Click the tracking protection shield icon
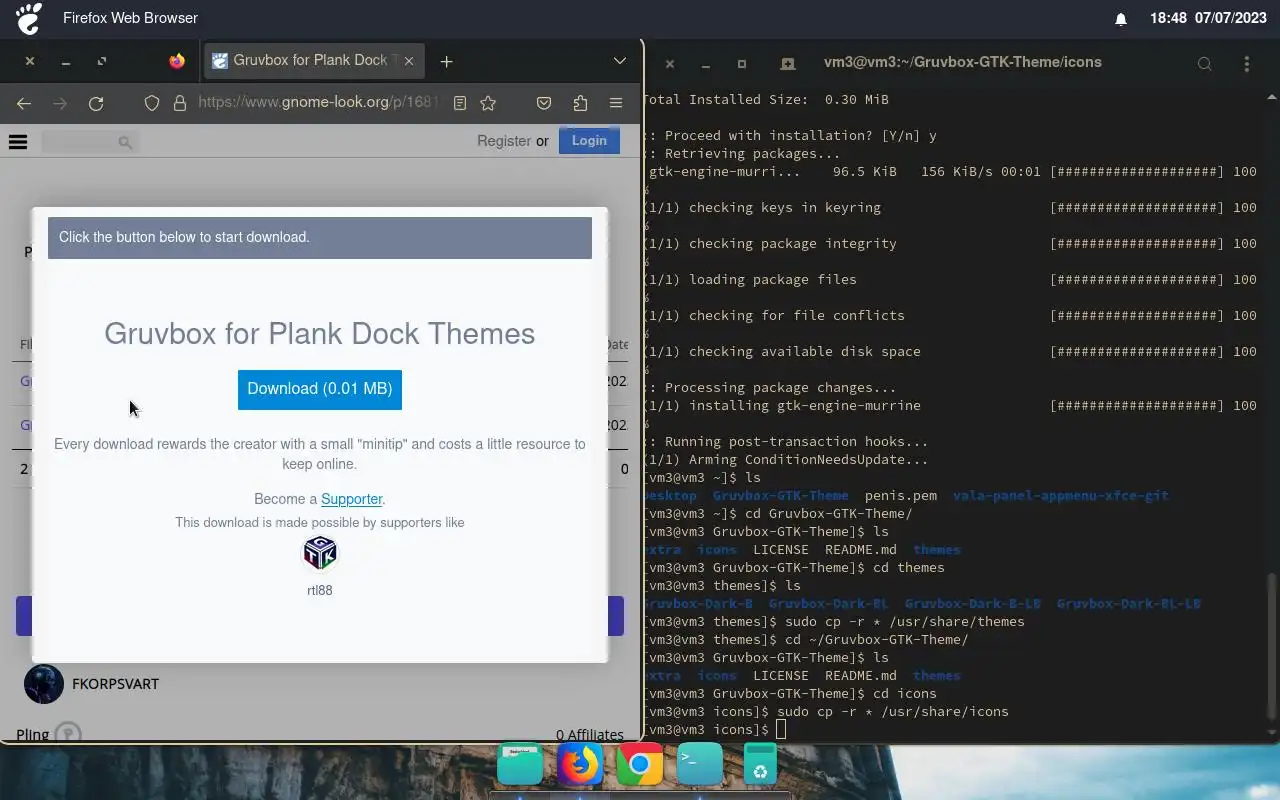This screenshot has height=800, width=1280. click(x=152, y=103)
